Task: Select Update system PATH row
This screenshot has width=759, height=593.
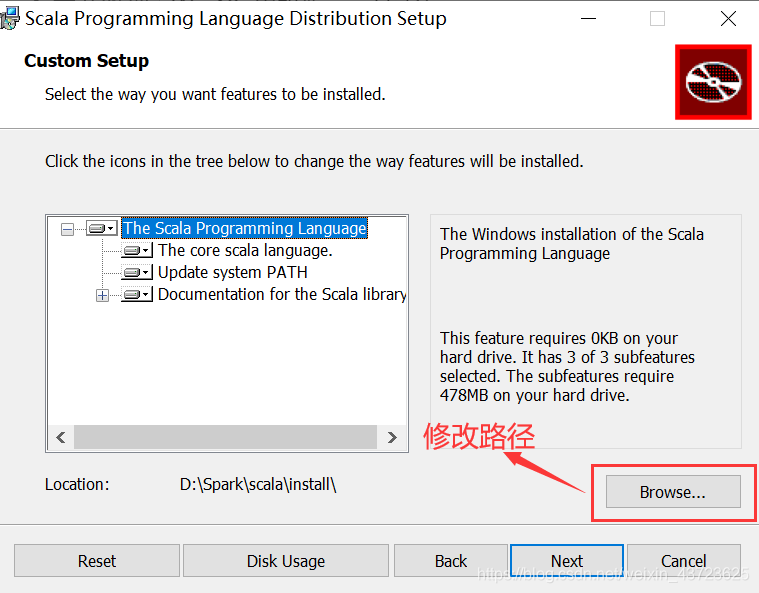Action: 233,273
